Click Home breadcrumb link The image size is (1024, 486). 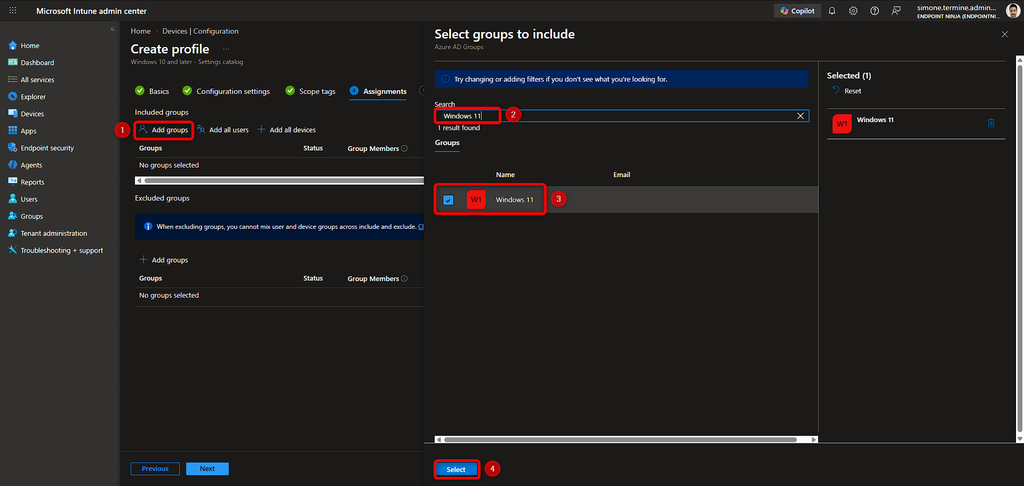point(140,31)
